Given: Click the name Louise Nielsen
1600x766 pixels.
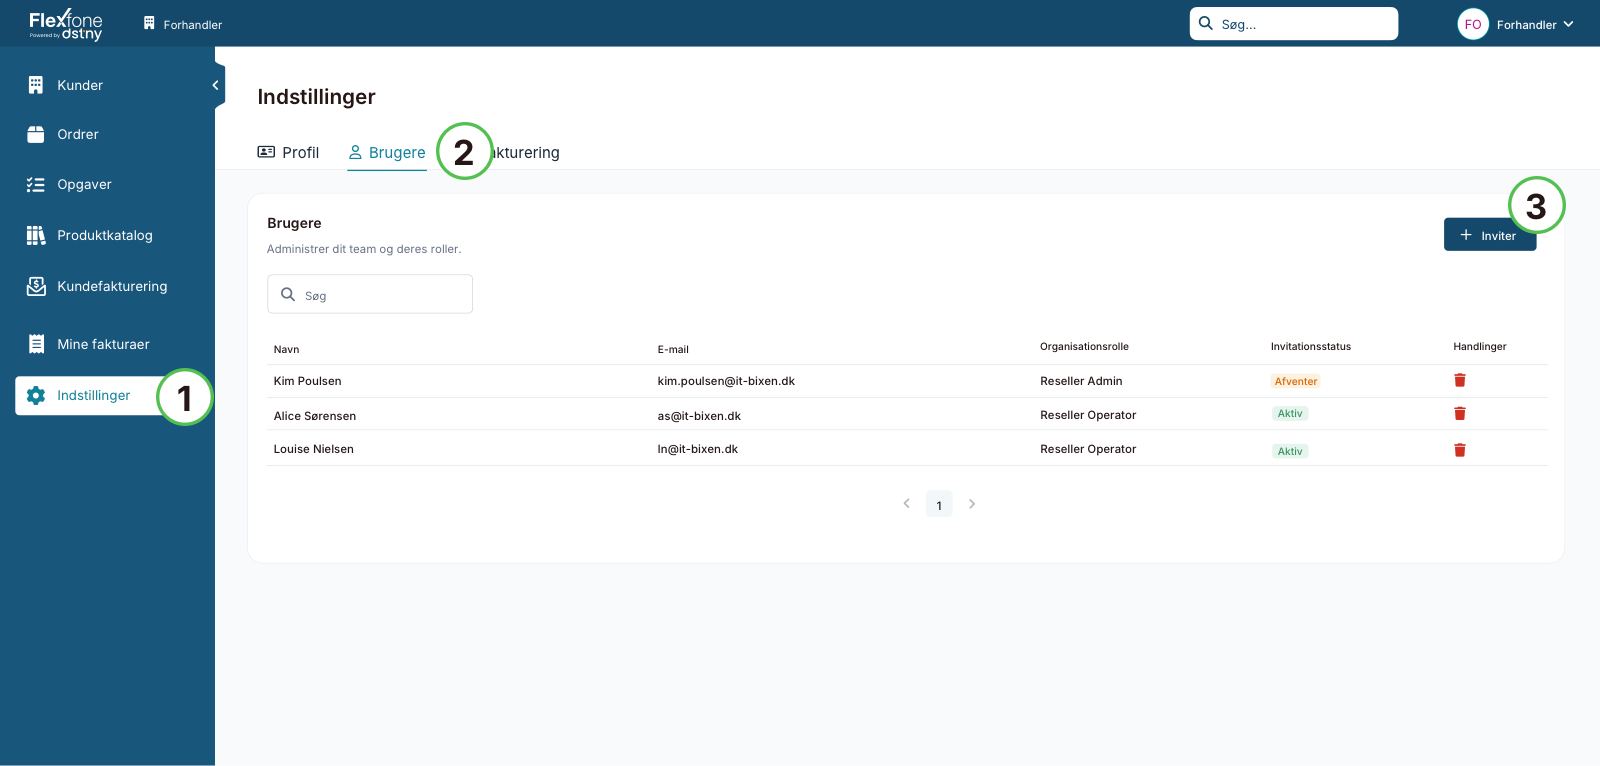Looking at the screenshot, I should pyautogui.click(x=313, y=449).
